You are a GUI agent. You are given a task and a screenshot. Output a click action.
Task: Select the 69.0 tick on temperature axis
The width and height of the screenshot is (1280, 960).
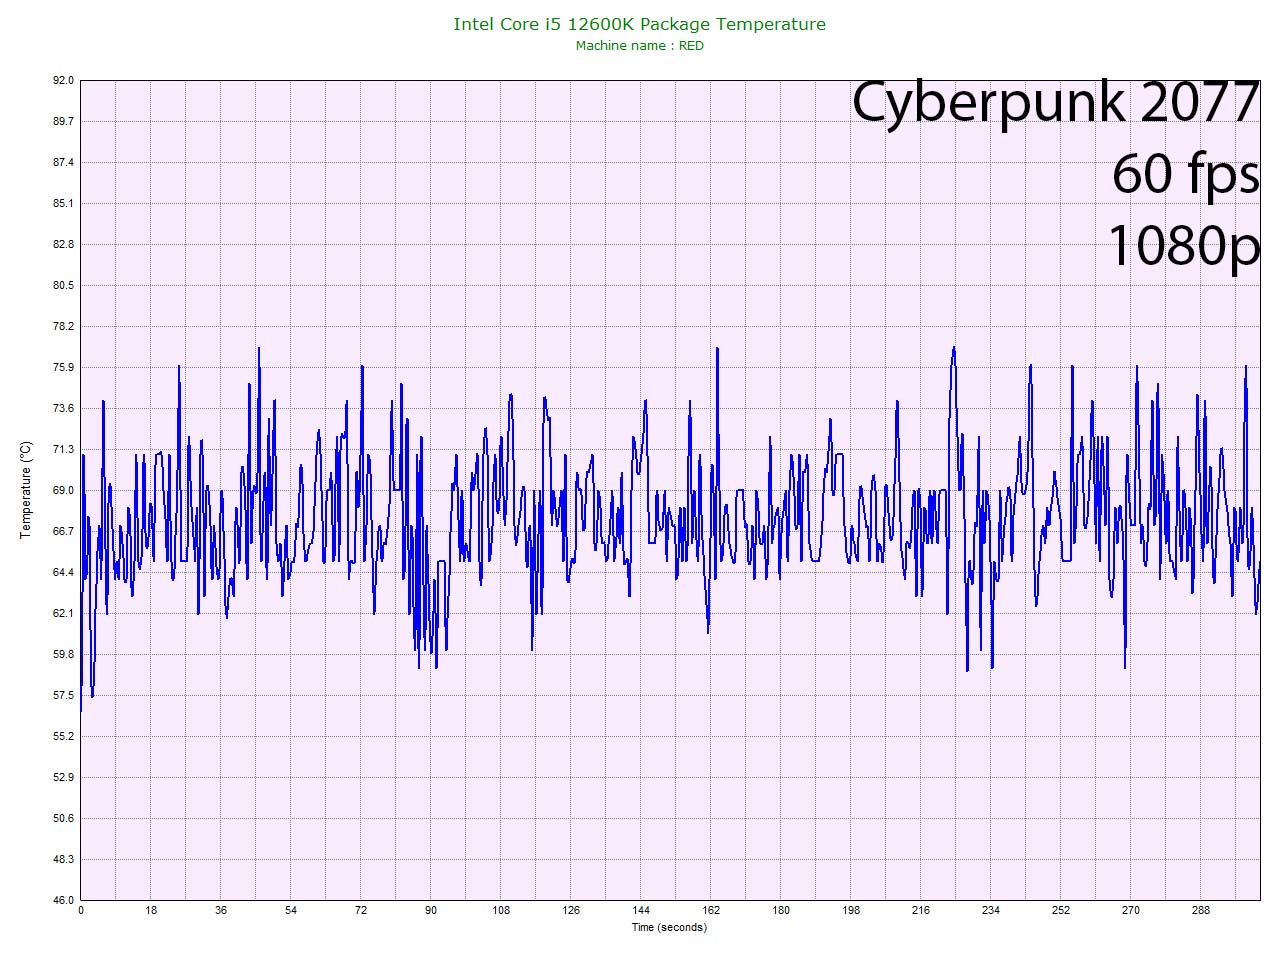point(63,490)
